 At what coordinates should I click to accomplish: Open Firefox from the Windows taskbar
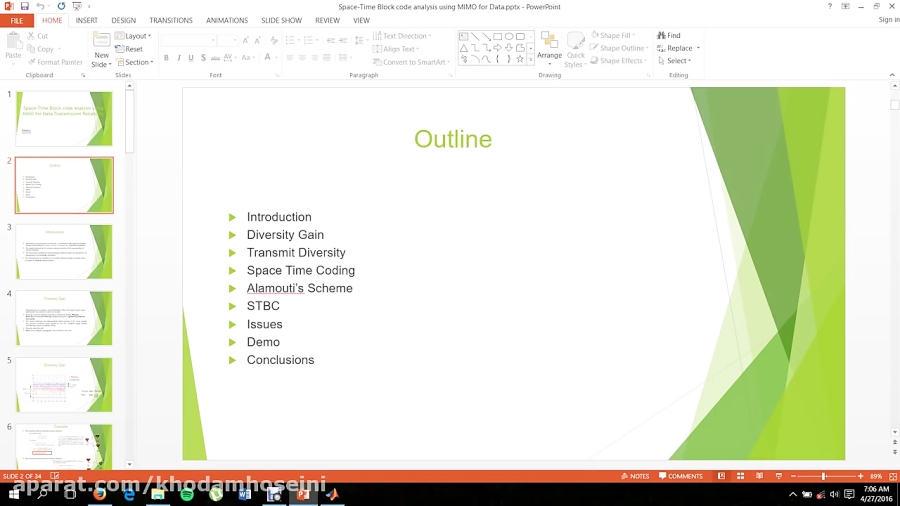[x=99, y=494]
